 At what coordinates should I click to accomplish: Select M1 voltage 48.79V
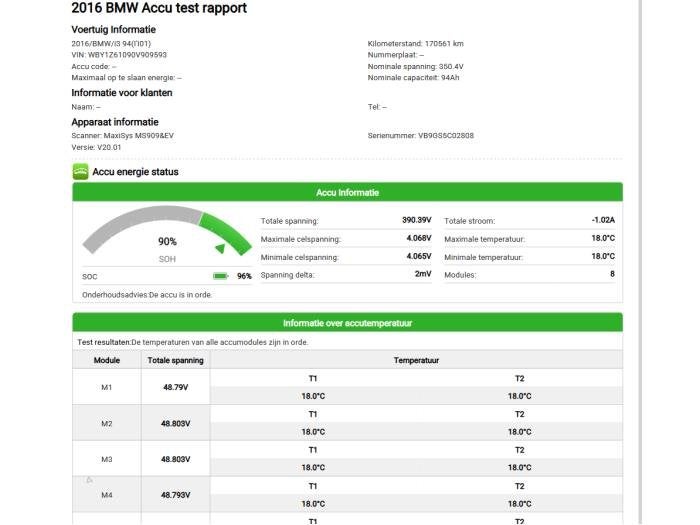tap(175, 388)
